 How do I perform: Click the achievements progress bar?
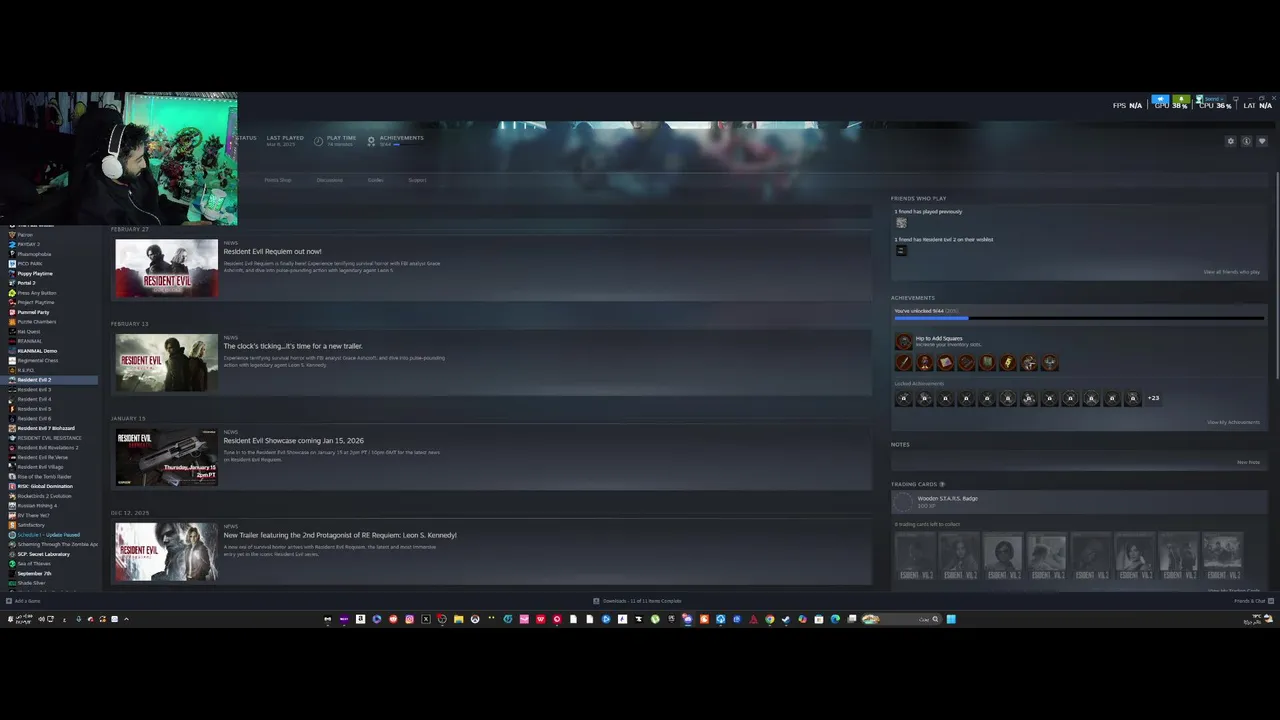[1079, 318]
